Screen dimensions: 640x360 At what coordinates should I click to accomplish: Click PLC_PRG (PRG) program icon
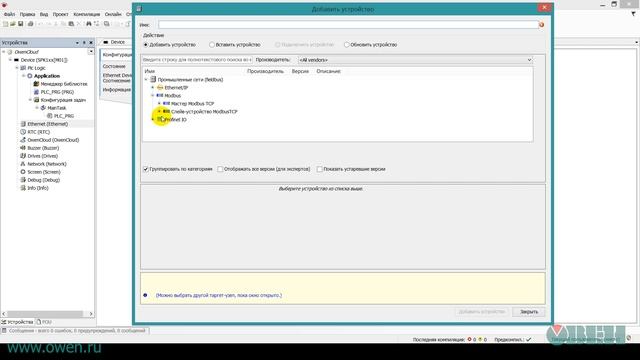[36, 92]
